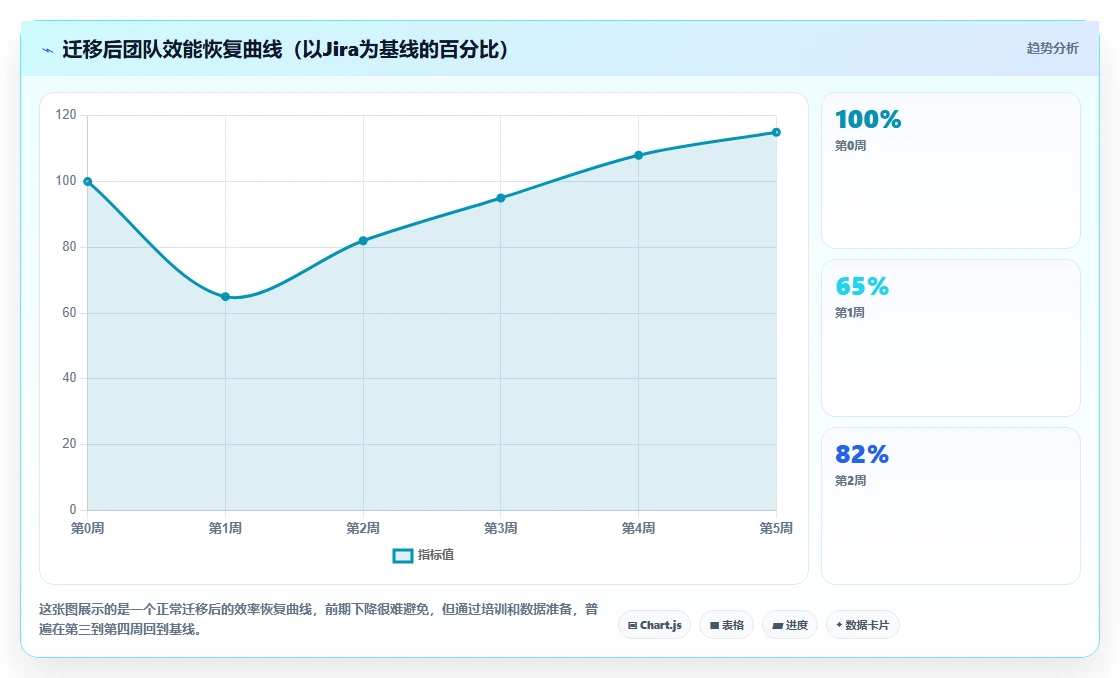
Task: Click the 趋势分析 label in the header
Action: coord(1052,48)
